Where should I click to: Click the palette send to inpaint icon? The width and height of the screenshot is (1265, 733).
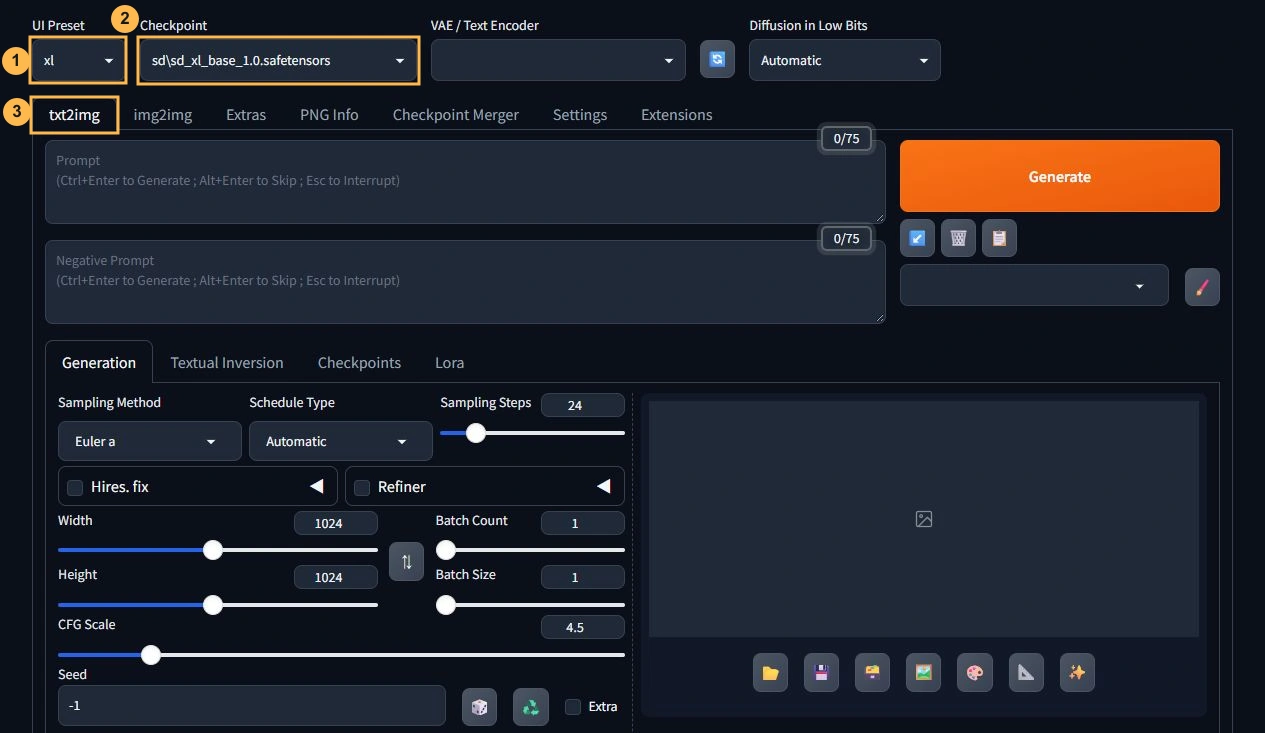975,673
